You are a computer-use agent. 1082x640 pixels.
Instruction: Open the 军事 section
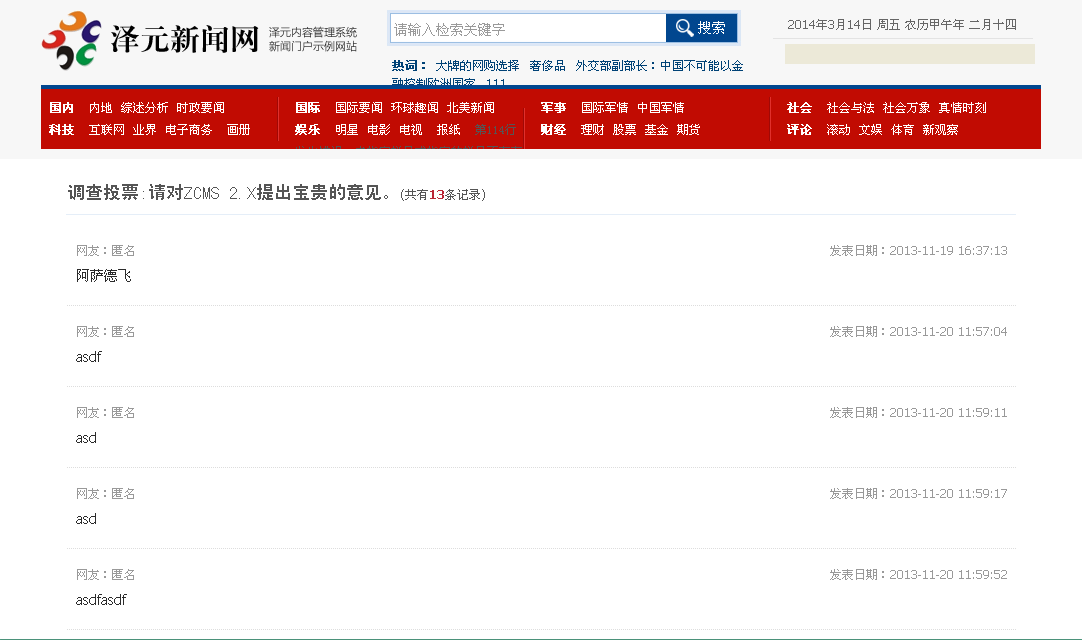tap(553, 108)
